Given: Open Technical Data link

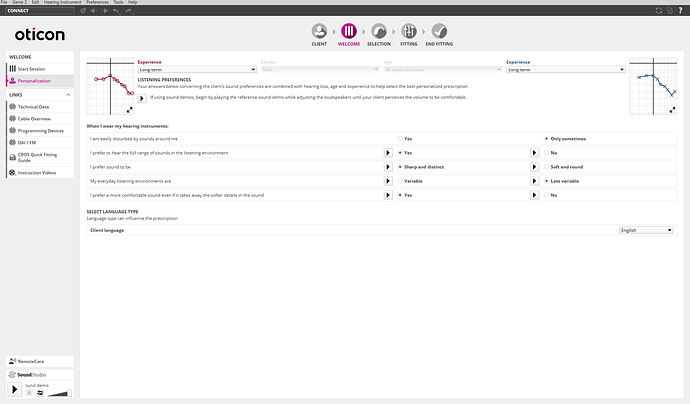Looking at the screenshot, I should (x=40, y=107).
